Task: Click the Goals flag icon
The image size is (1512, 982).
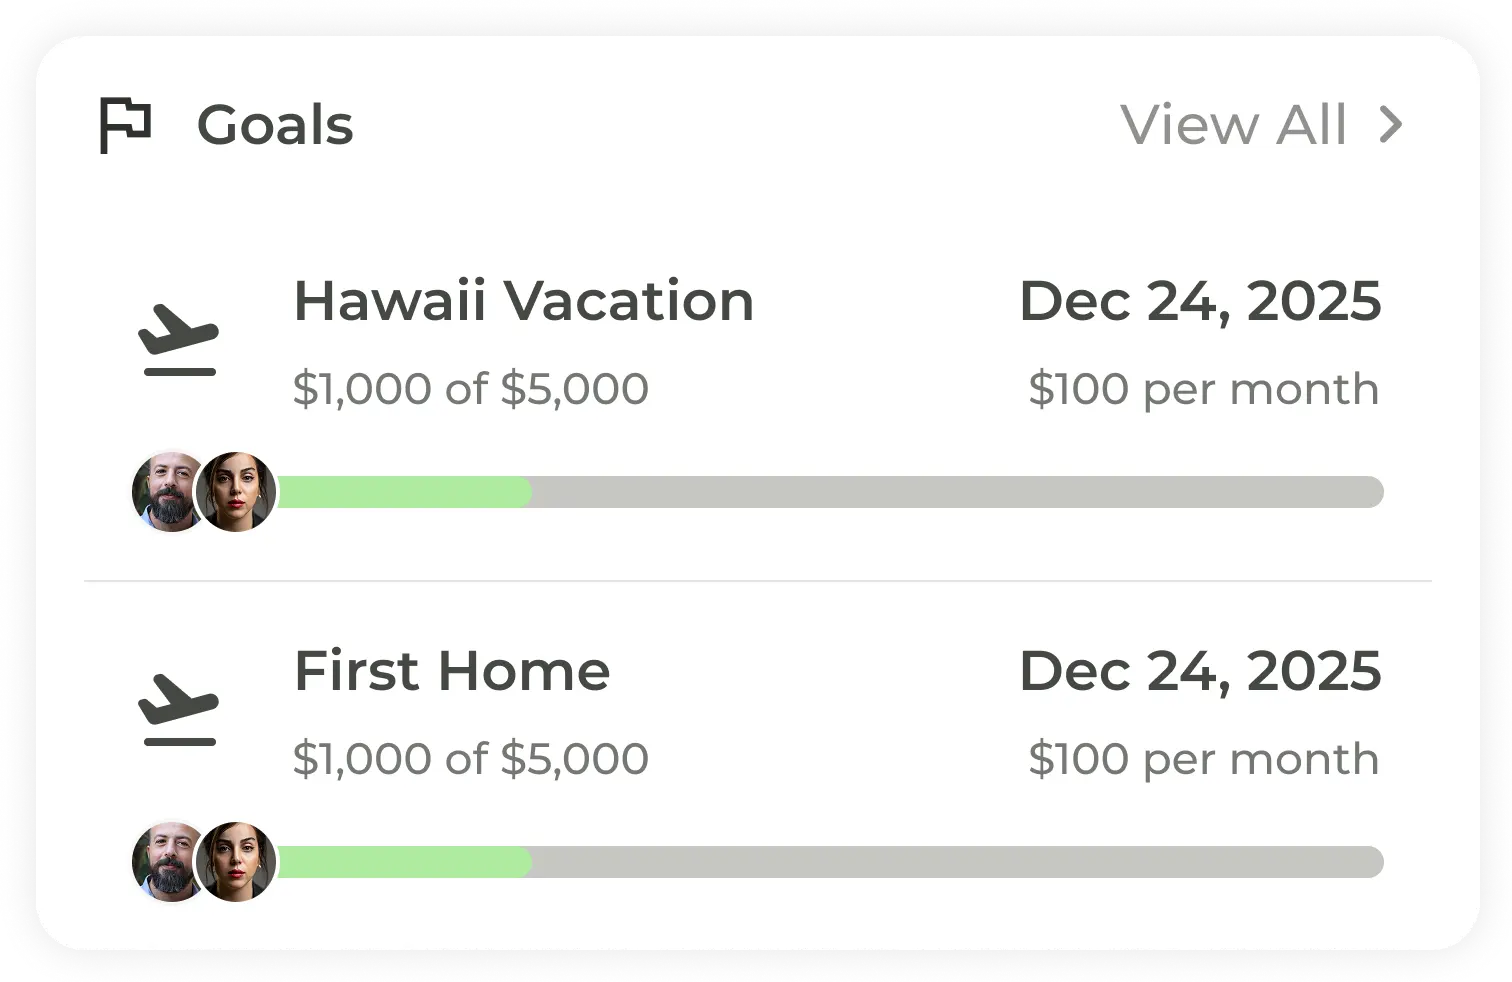Action: coord(126,126)
